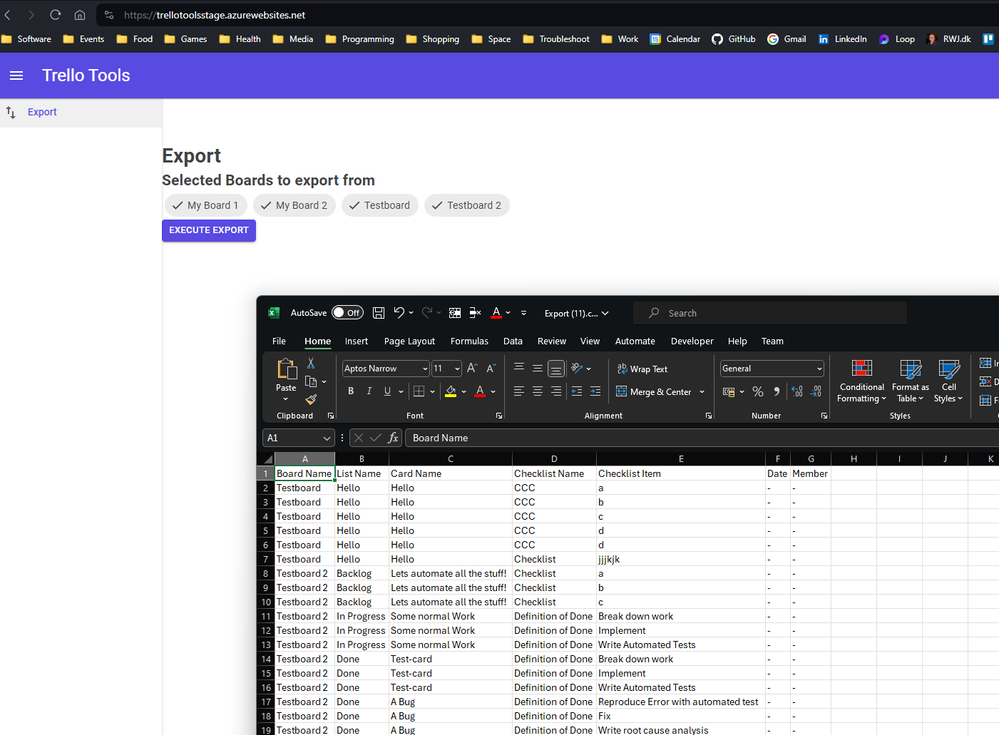Screen dimensions: 999x735
Task: Switch to the Formulas tab
Action: click(469, 341)
